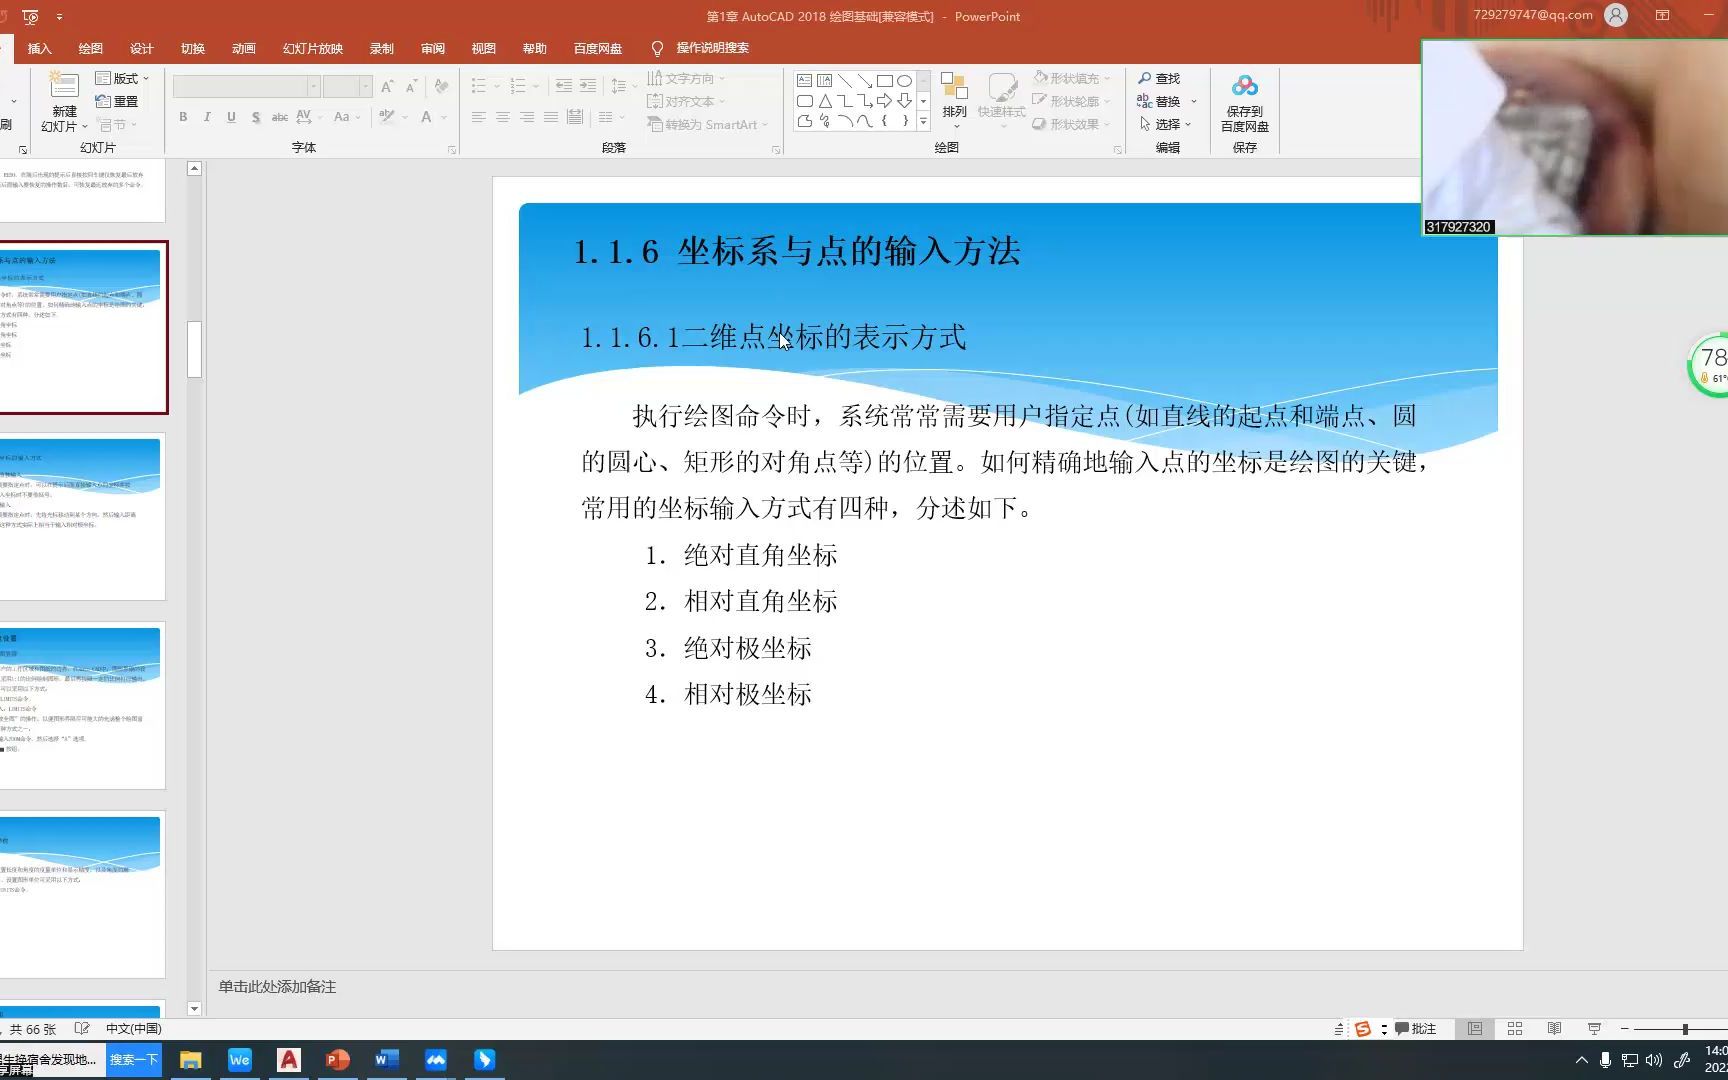Select the oval shape from the drawing gallery

click(905, 80)
